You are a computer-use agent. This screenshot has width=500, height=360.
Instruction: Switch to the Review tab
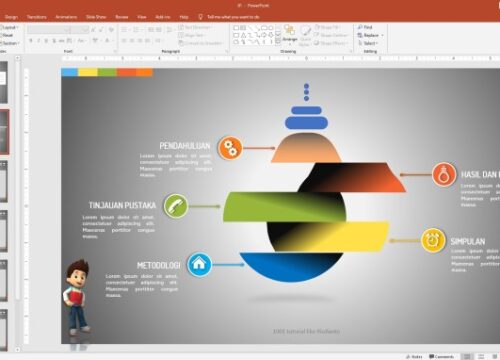point(122,17)
